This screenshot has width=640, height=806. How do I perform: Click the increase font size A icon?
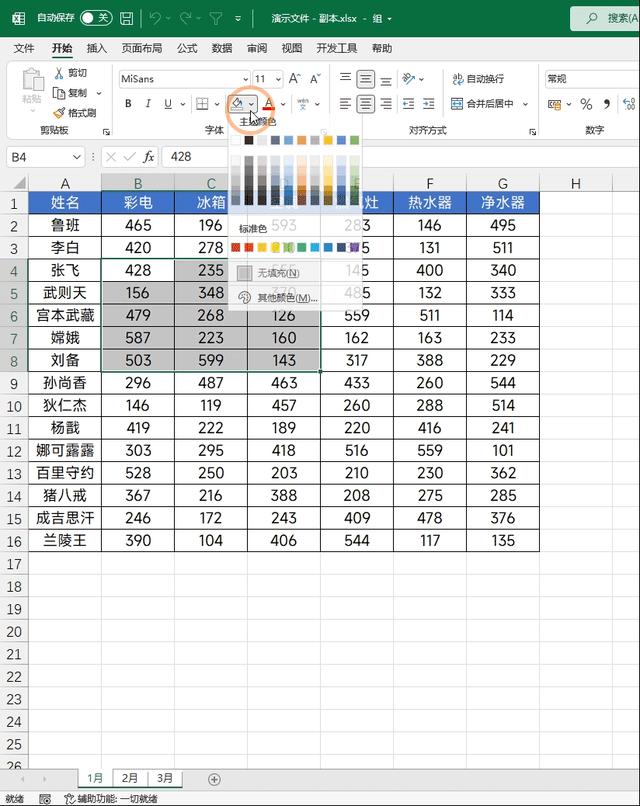[x=295, y=79]
